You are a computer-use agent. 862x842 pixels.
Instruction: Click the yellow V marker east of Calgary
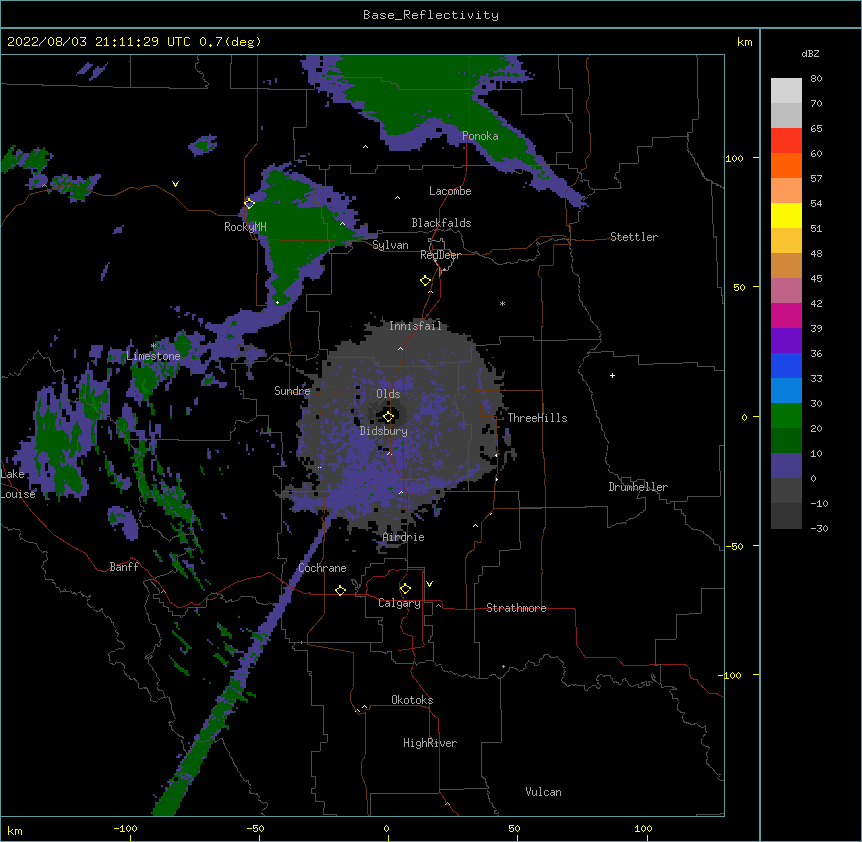(x=429, y=584)
